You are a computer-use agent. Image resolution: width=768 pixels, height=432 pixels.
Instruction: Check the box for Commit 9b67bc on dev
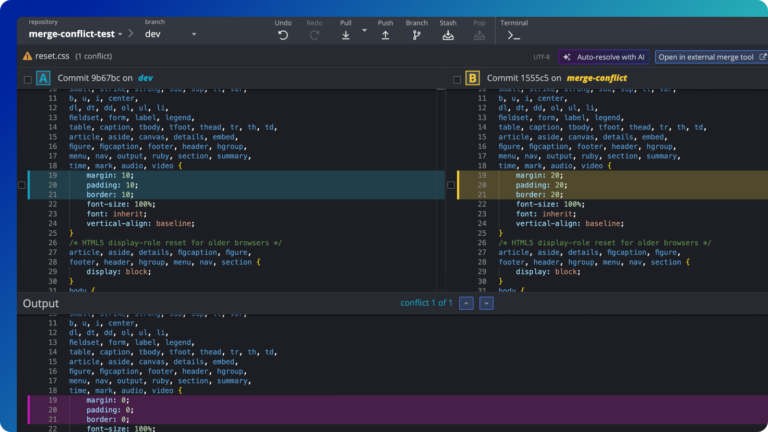click(x=27, y=78)
